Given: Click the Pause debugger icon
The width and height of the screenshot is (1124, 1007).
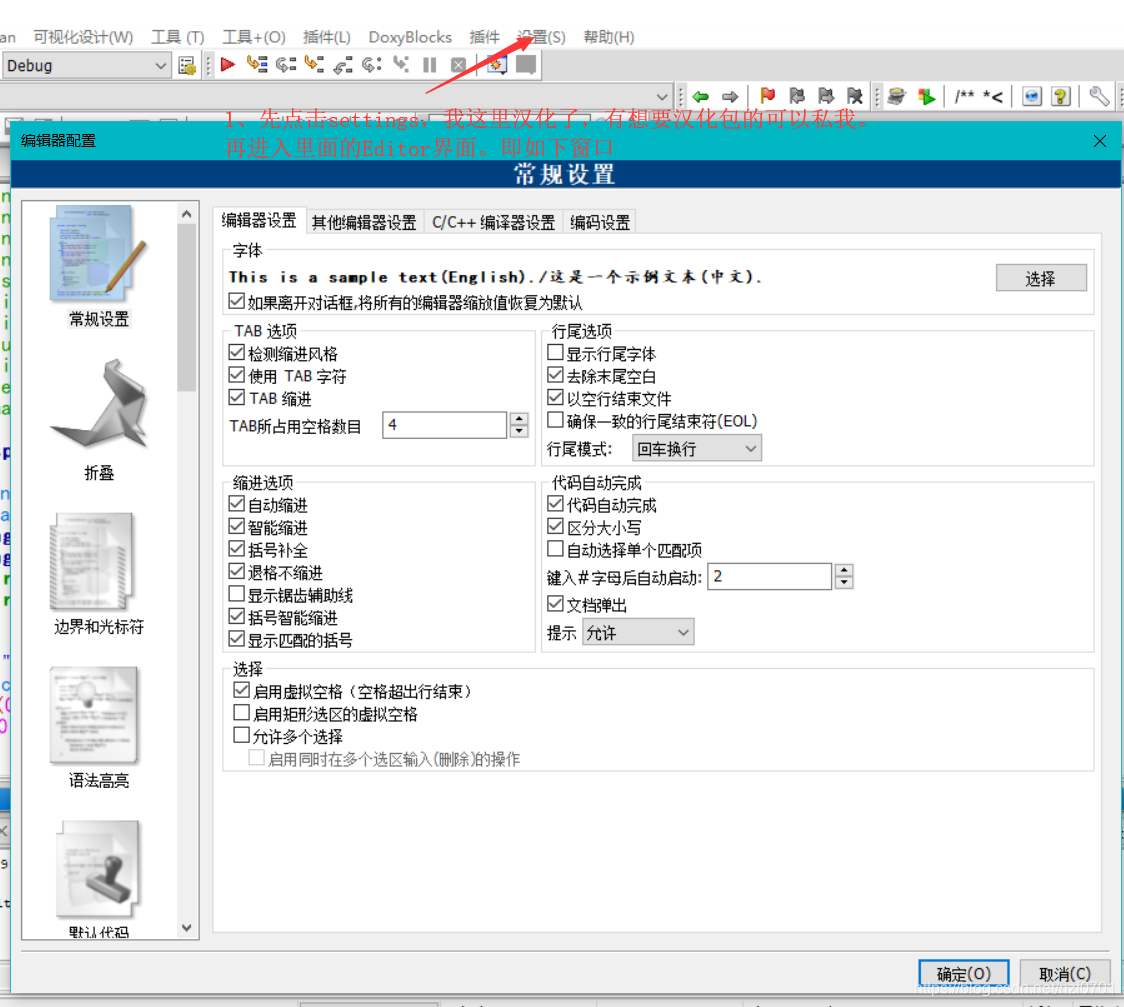Looking at the screenshot, I should [x=430, y=65].
